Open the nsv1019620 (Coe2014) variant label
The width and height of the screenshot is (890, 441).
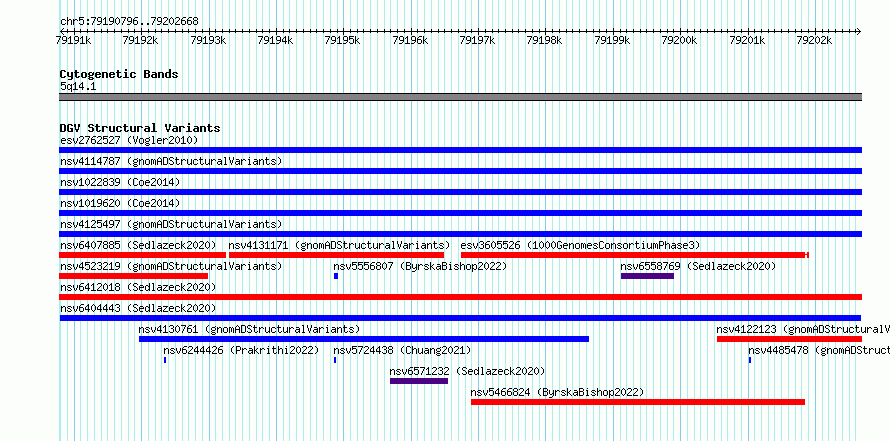point(120,203)
